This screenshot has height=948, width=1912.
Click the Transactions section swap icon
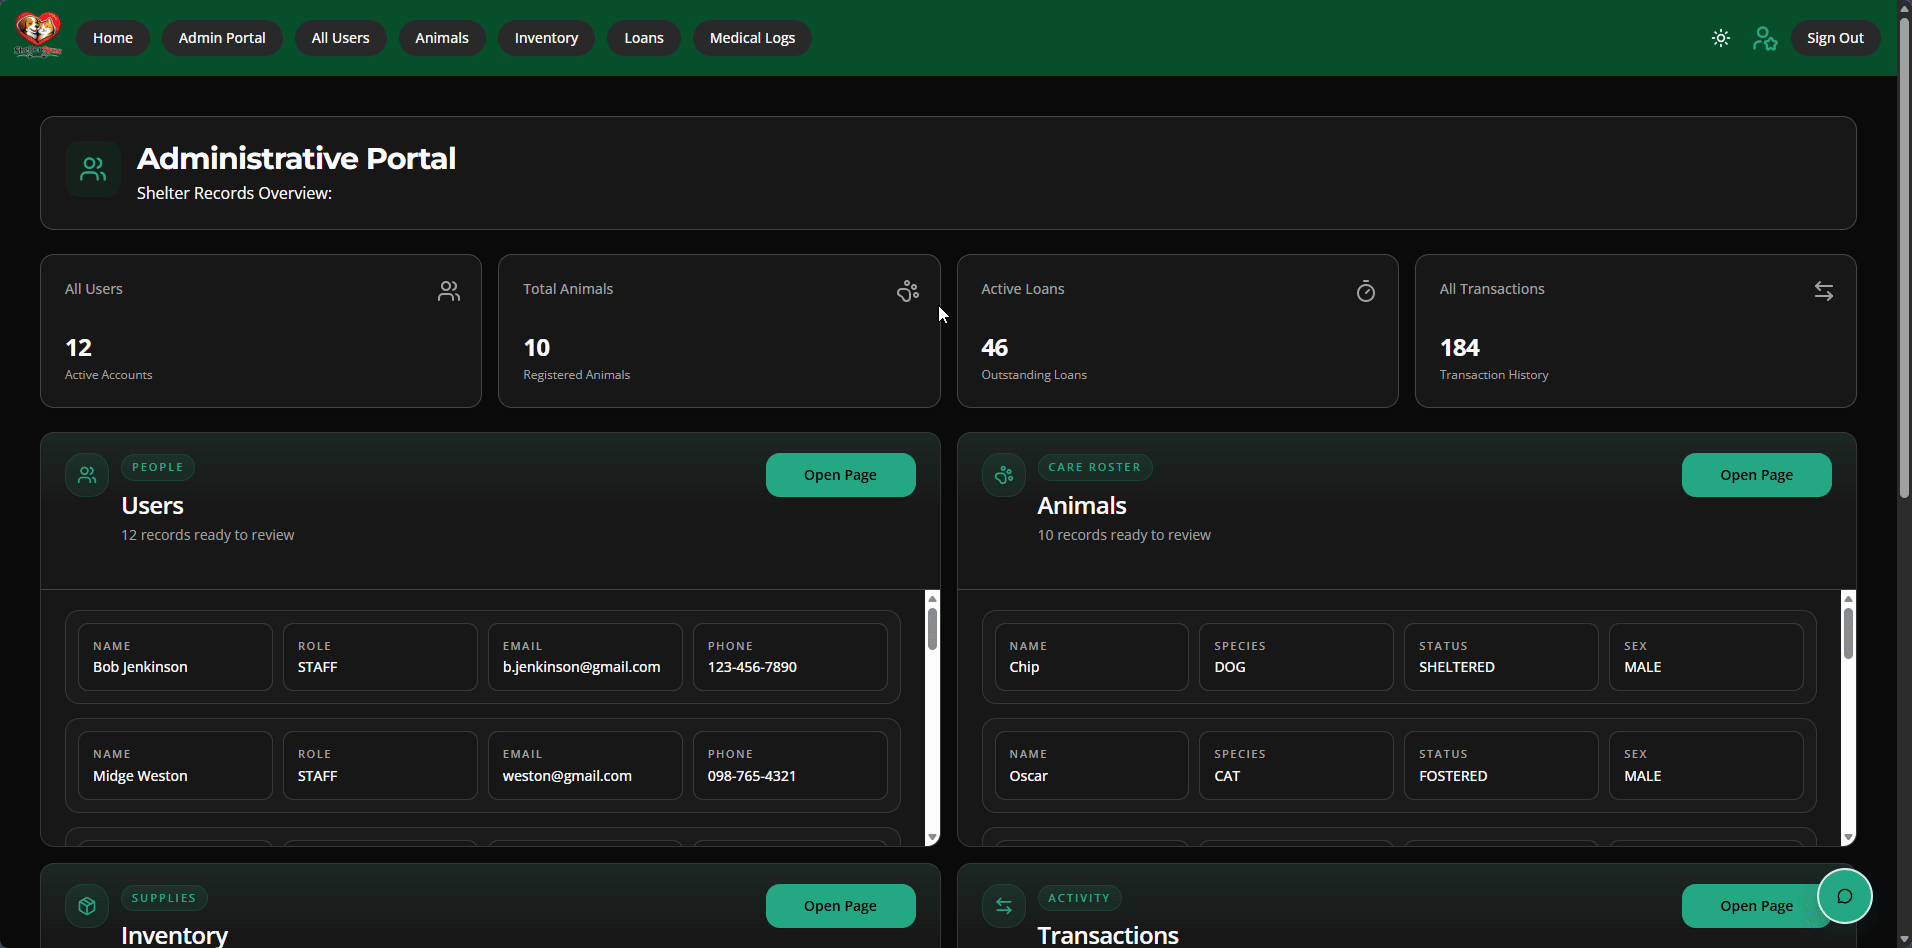point(1004,906)
